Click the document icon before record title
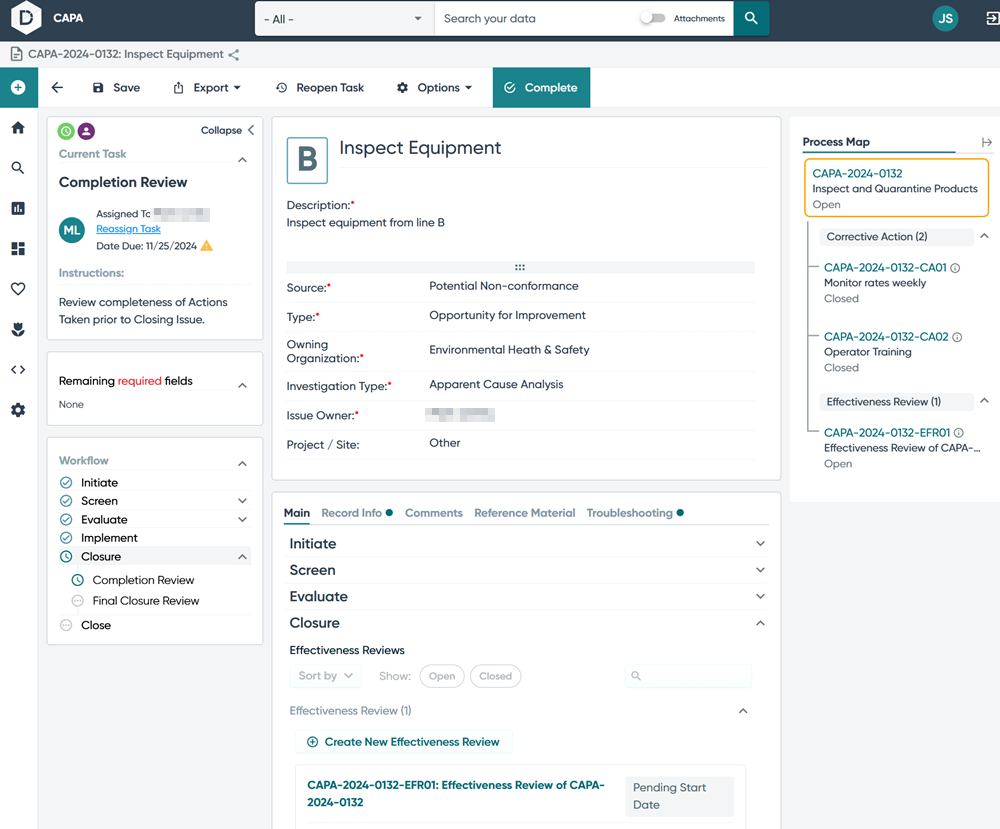The width and height of the screenshot is (1000, 829). point(17,54)
